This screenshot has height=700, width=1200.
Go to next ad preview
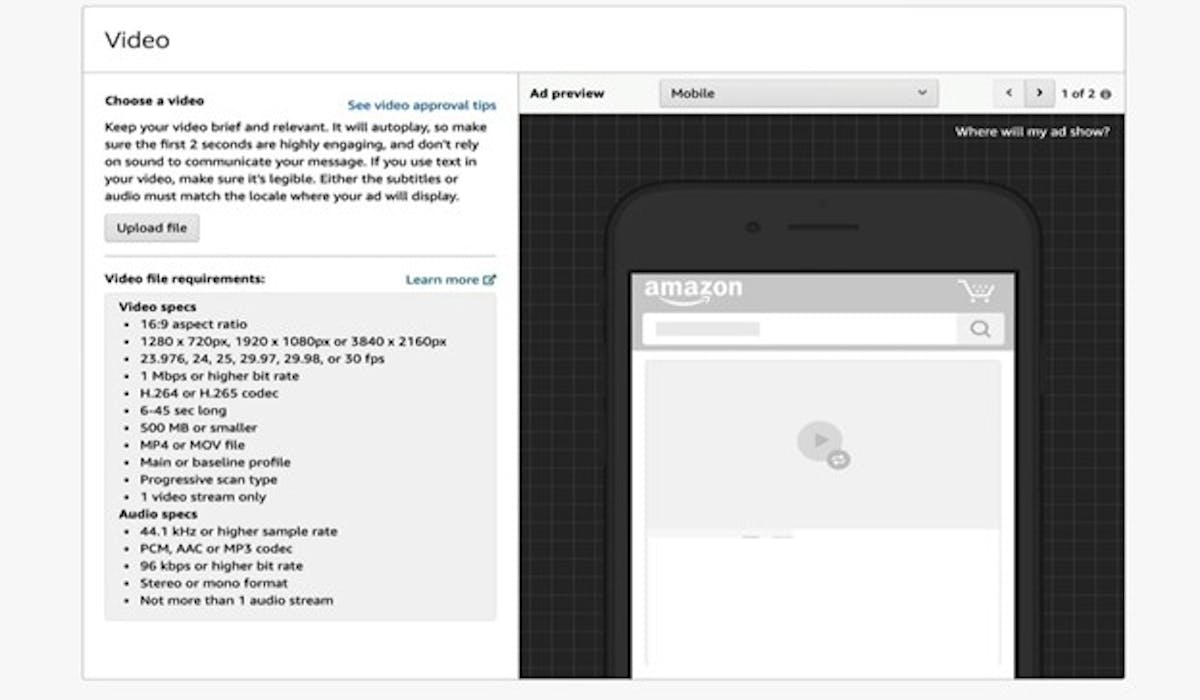click(x=1039, y=93)
